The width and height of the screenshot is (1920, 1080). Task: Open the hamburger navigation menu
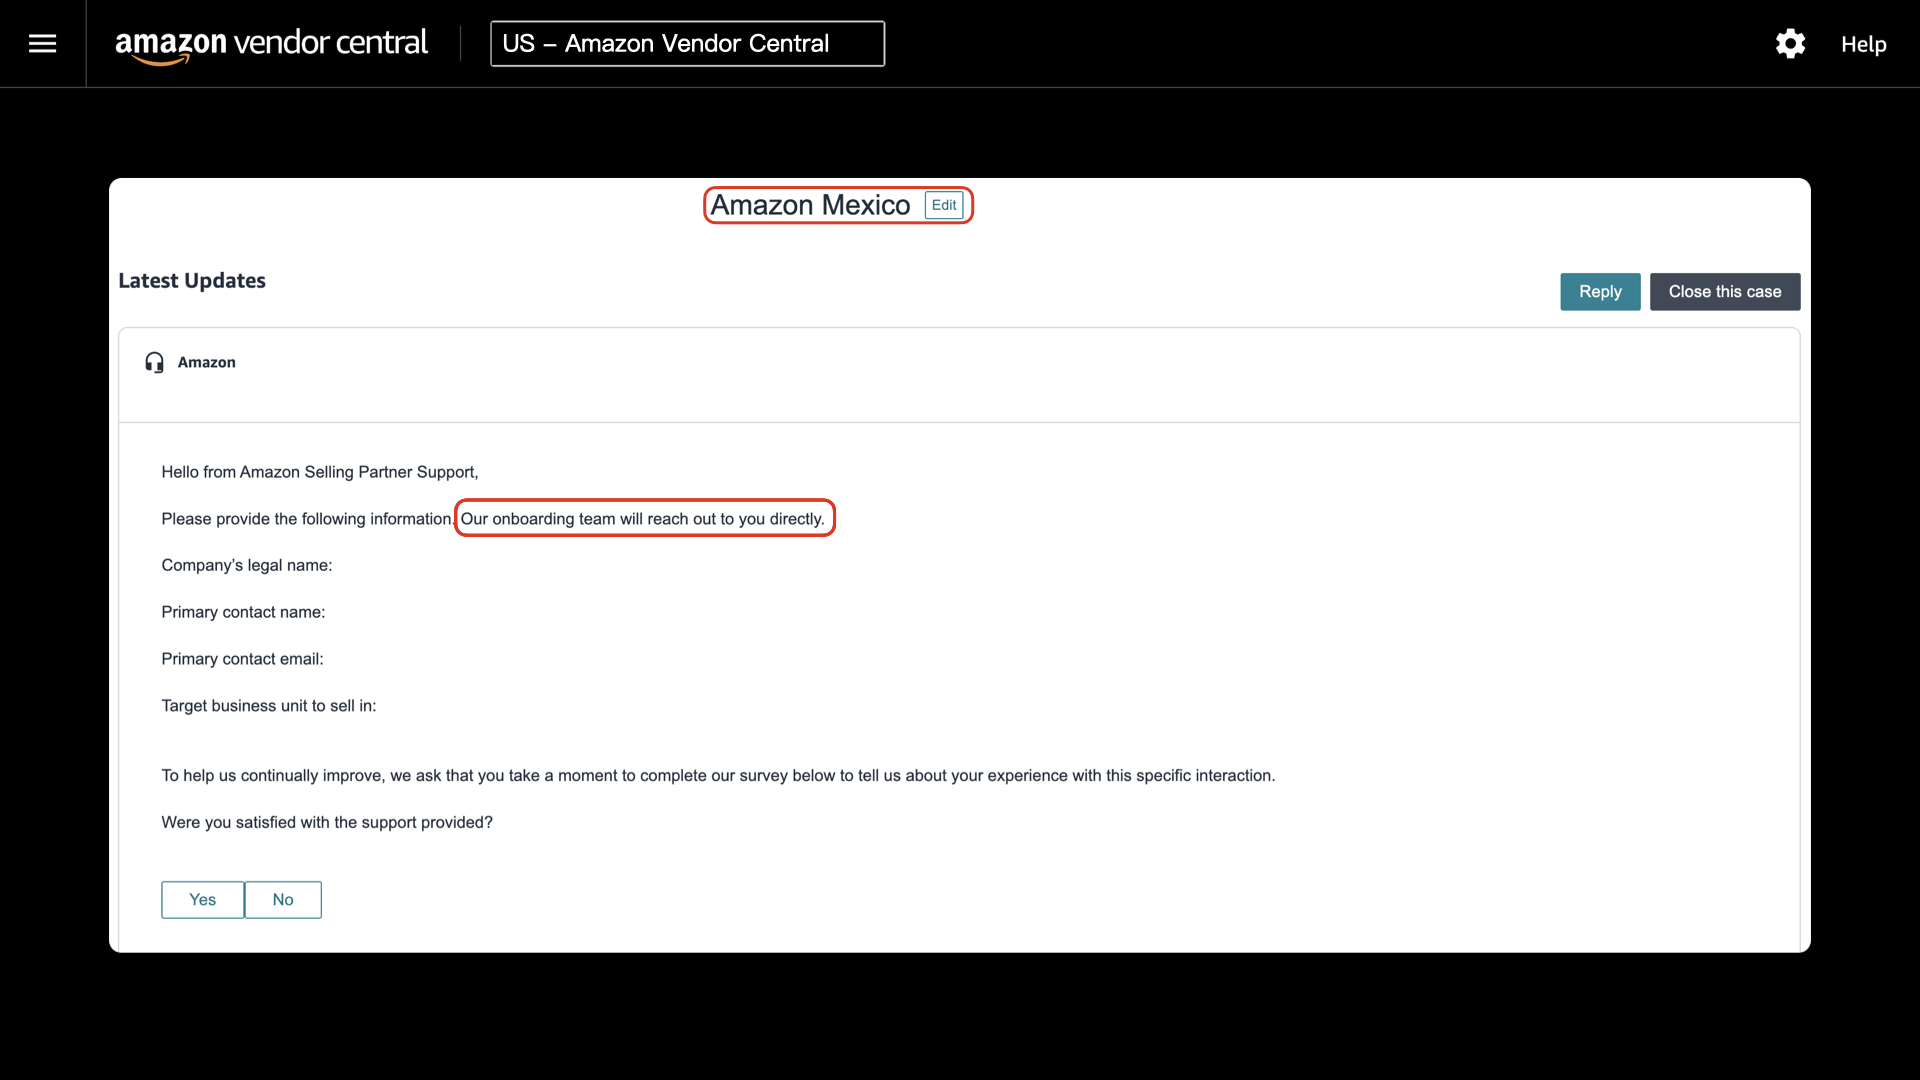tap(42, 43)
